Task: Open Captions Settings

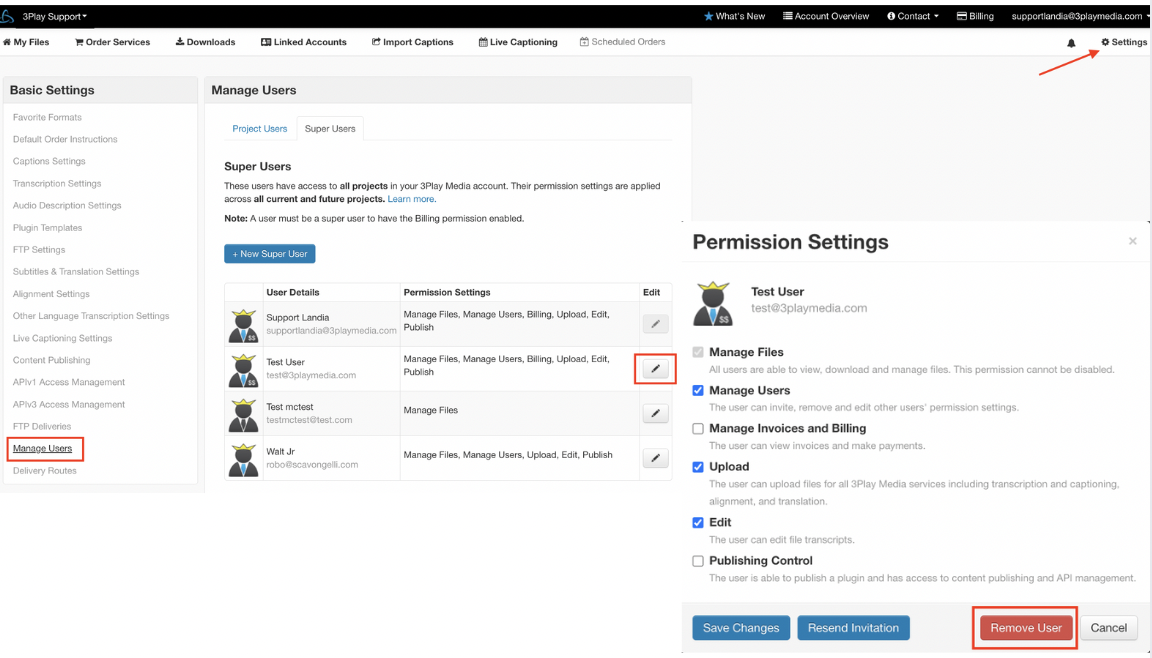Action: (49, 162)
